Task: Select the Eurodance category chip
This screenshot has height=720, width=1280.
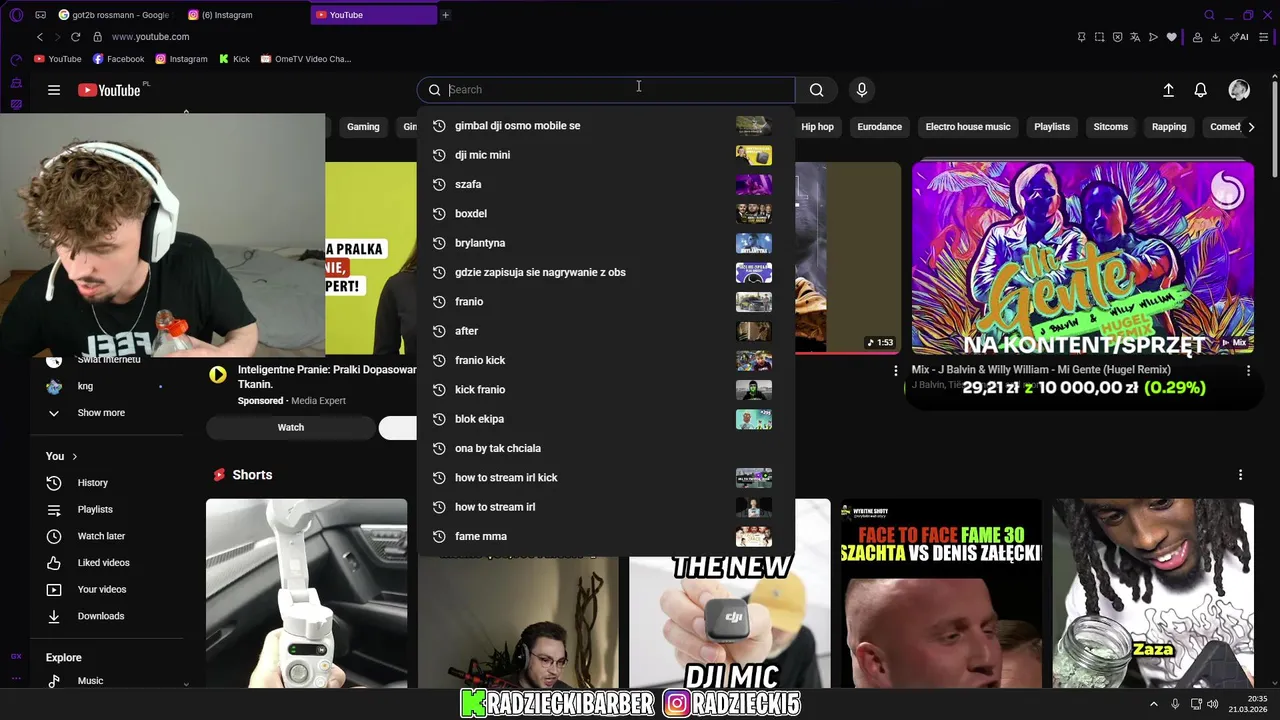Action: 880,127
